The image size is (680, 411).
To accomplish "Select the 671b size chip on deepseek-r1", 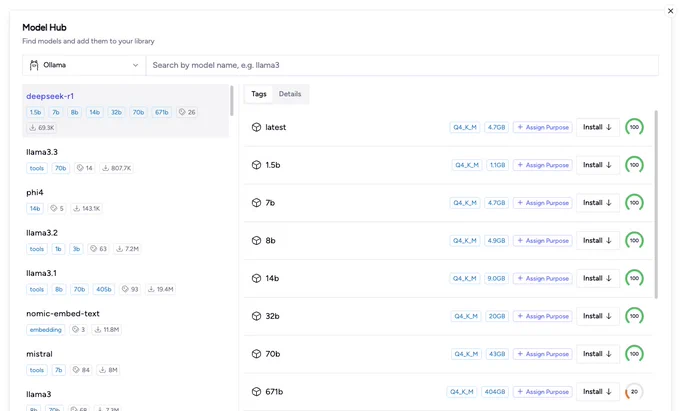I will (162, 112).
